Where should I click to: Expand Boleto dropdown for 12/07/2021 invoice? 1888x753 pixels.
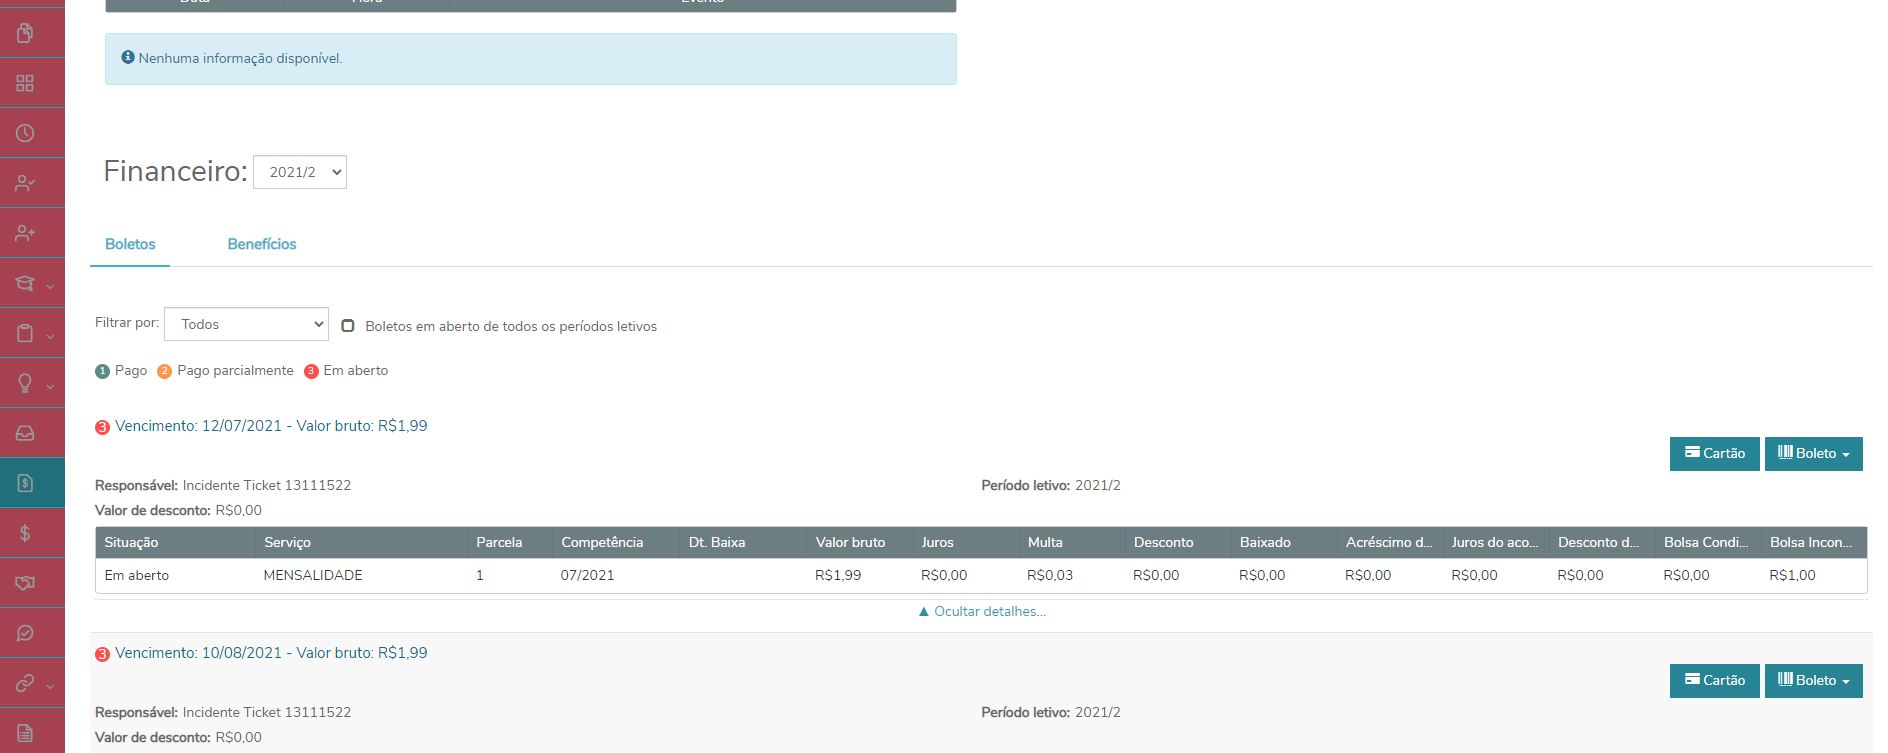point(1813,453)
